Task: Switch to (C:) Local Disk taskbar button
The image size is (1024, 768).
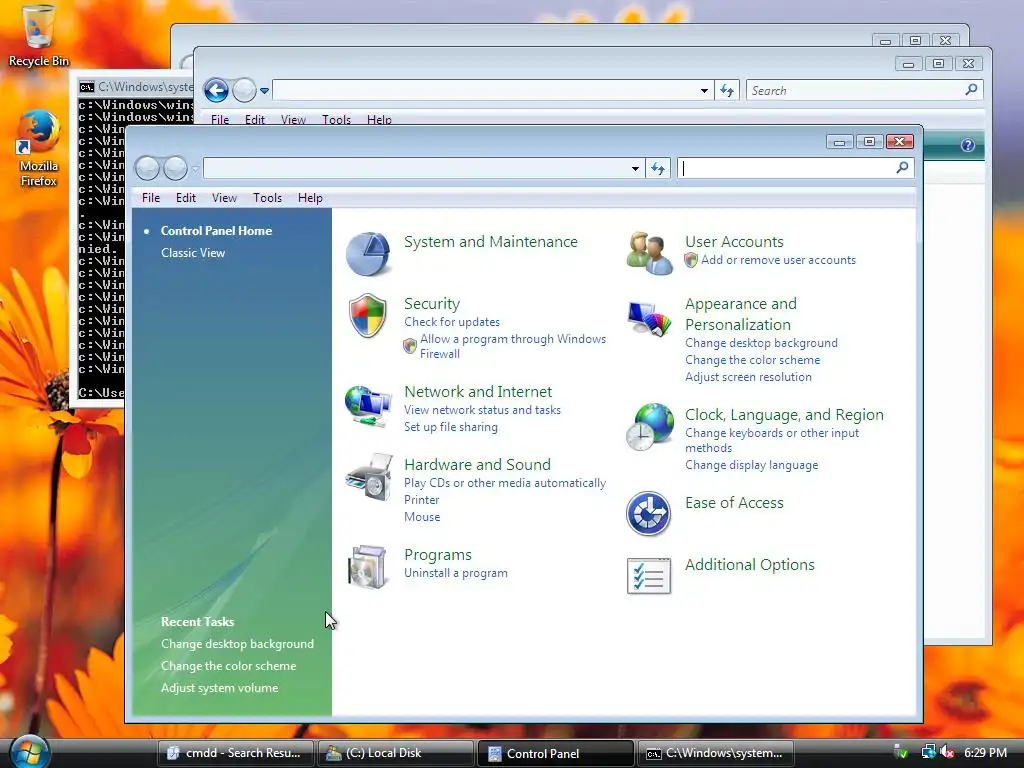Action: [x=396, y=753]
